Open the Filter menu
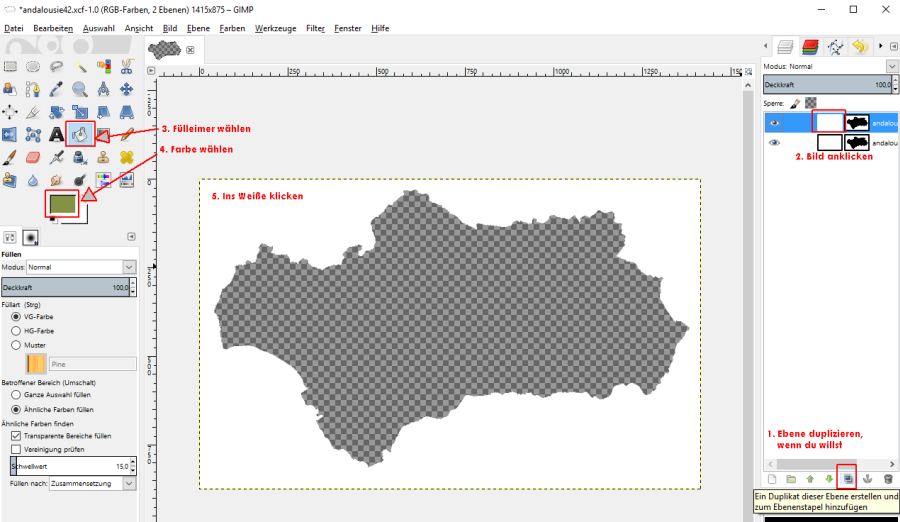This screenshot has height=522, width=900. pos(315,28)
